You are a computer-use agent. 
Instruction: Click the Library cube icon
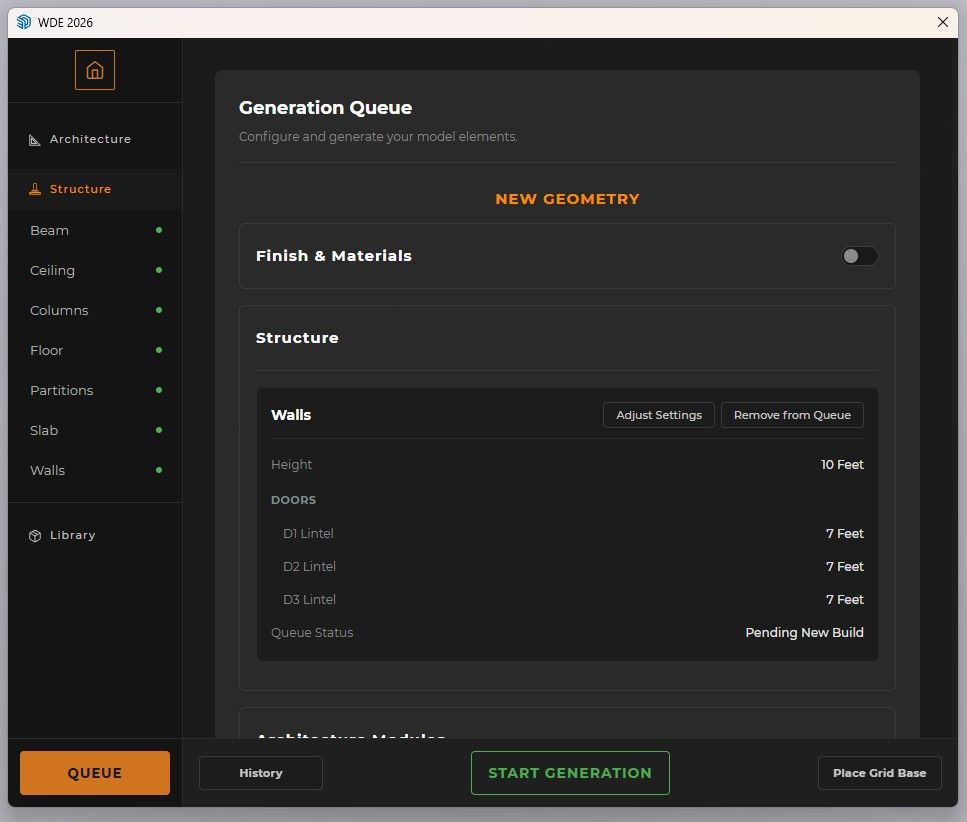(x=35, y=535)
